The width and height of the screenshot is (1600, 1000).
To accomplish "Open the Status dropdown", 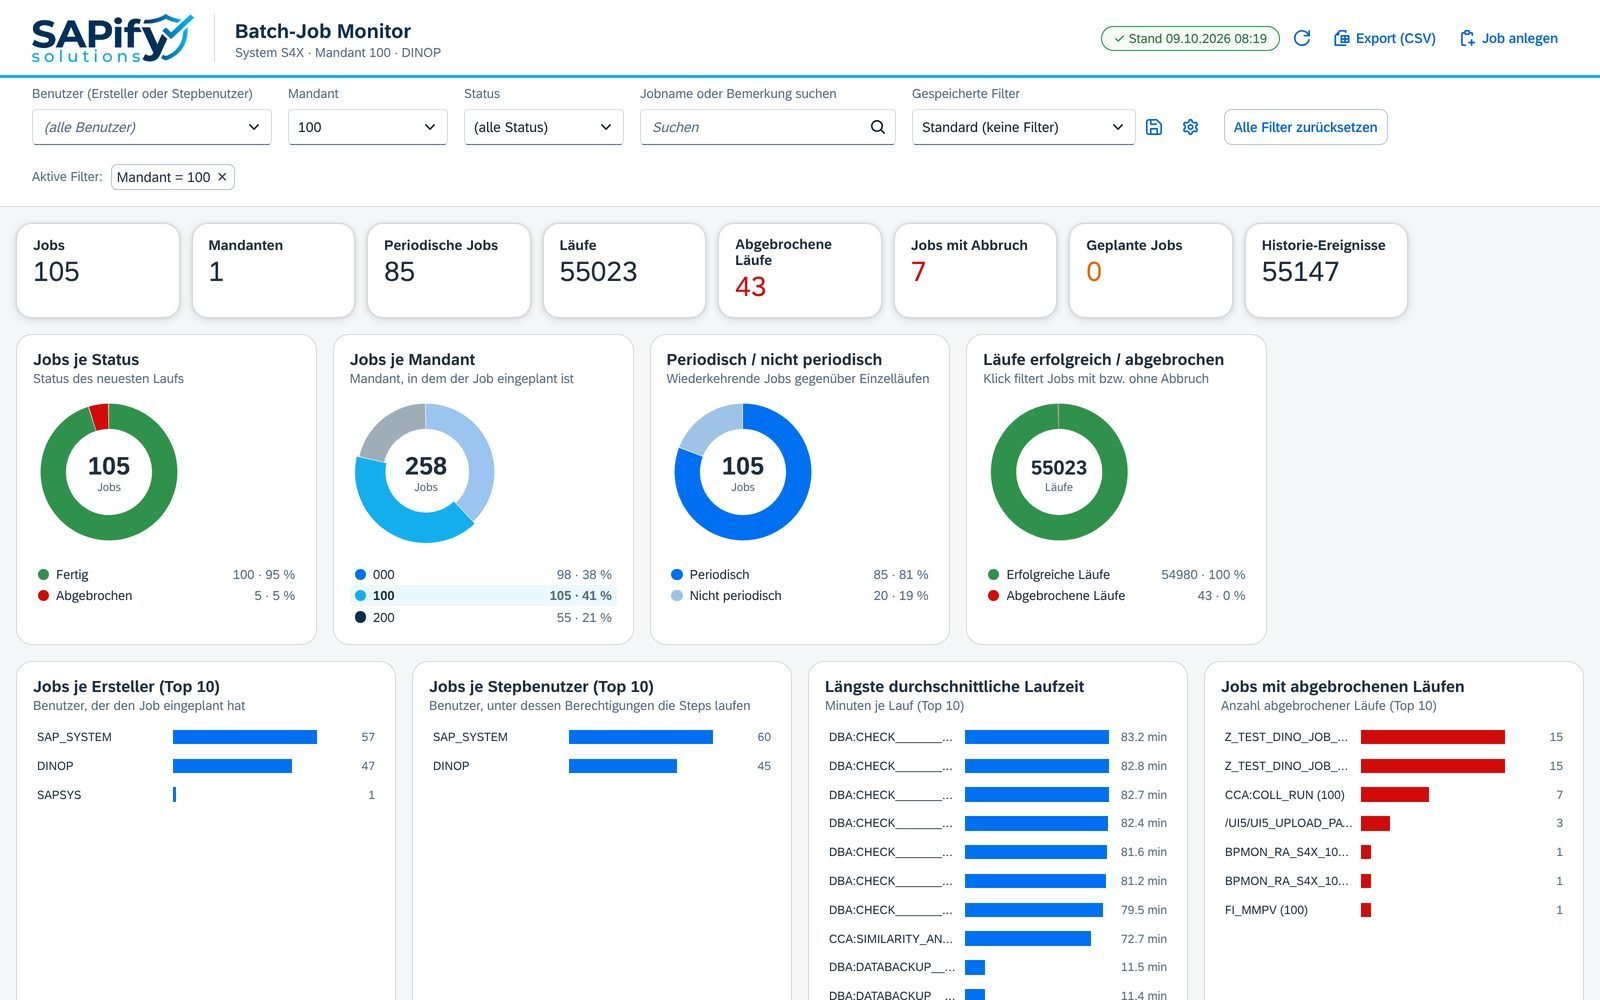I will [x=544, y=127].
